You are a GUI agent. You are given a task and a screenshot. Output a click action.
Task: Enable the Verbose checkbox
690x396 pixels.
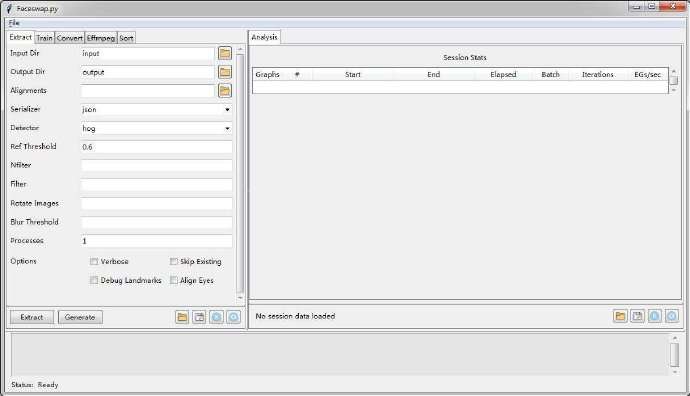tap(94, 261)
